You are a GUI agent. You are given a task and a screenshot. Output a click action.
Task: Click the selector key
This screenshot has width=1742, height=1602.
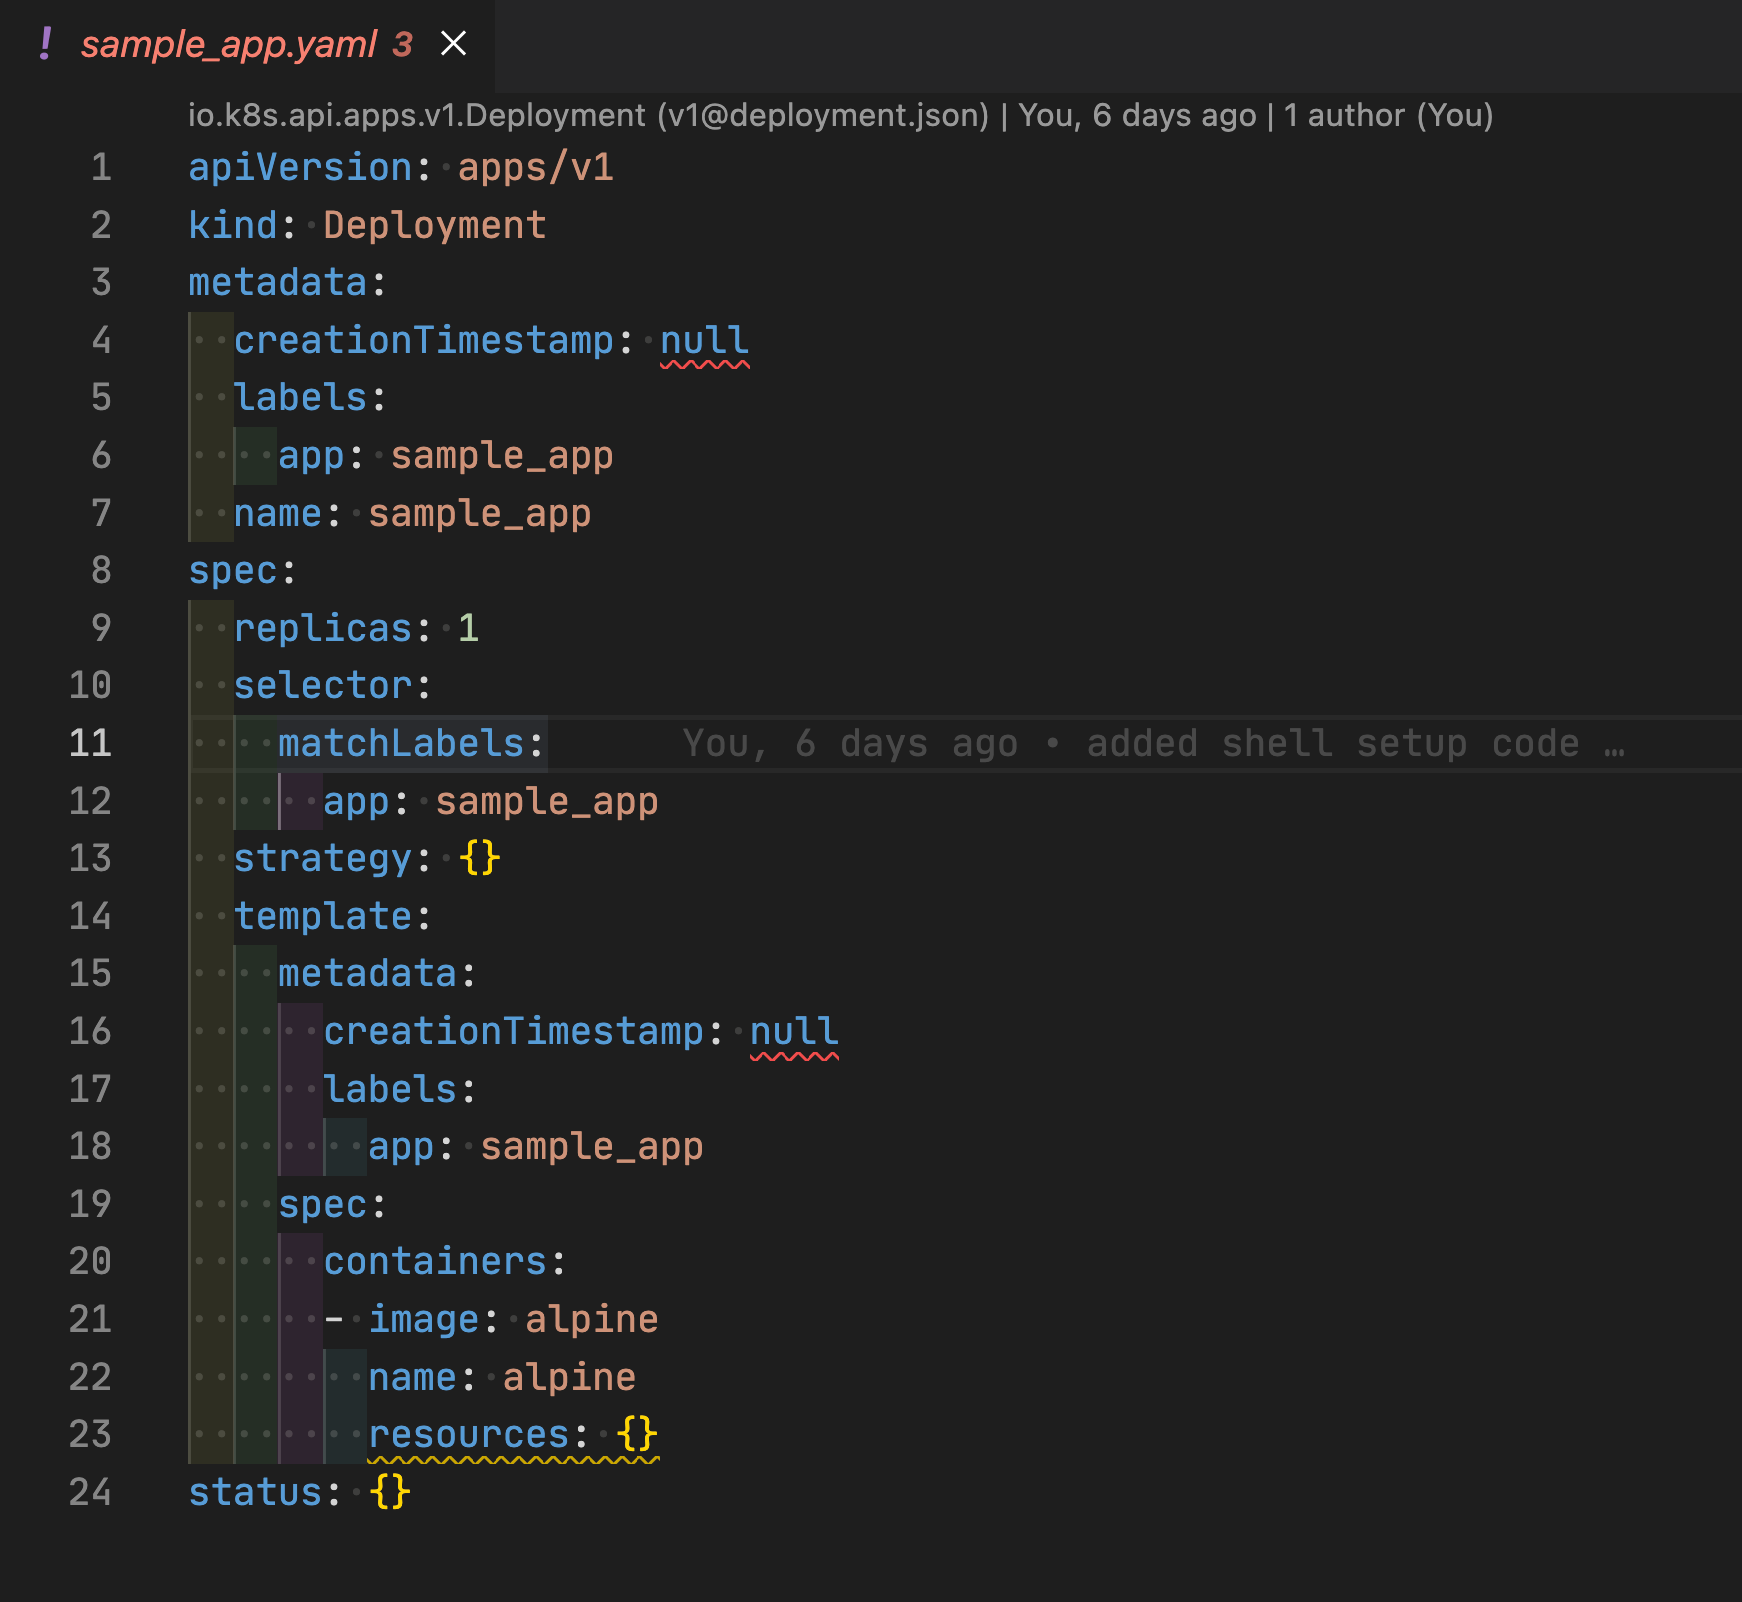point(323,685)
